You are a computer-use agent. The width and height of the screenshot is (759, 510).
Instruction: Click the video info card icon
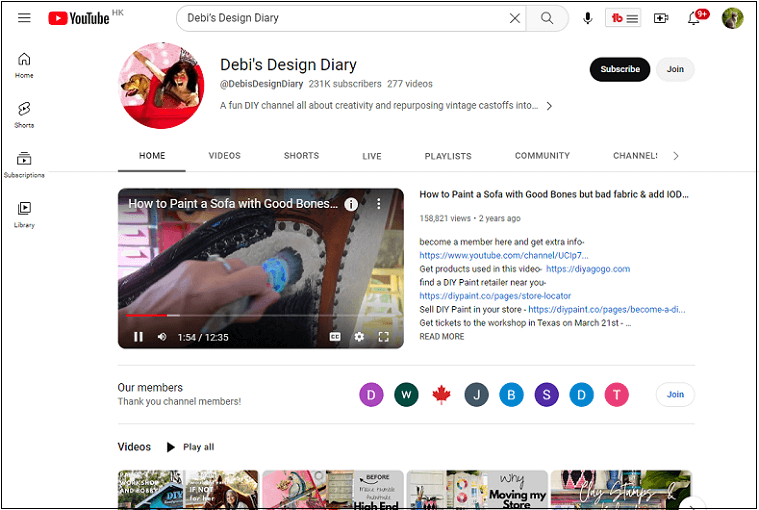coord(351,204)
